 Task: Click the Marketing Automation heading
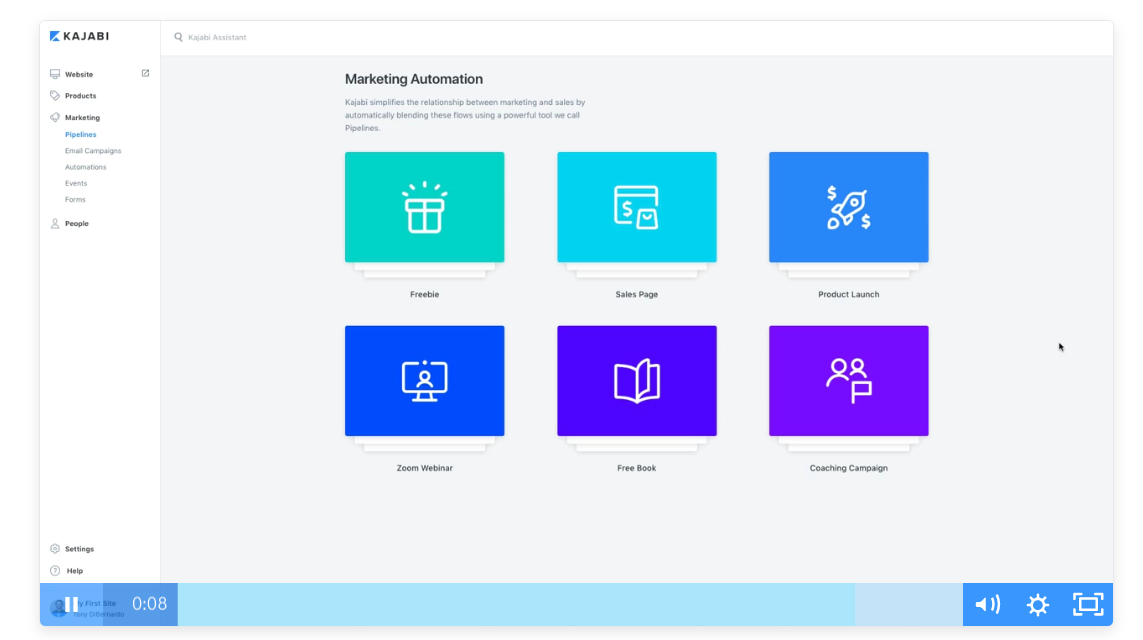click(x=413, y=79)
